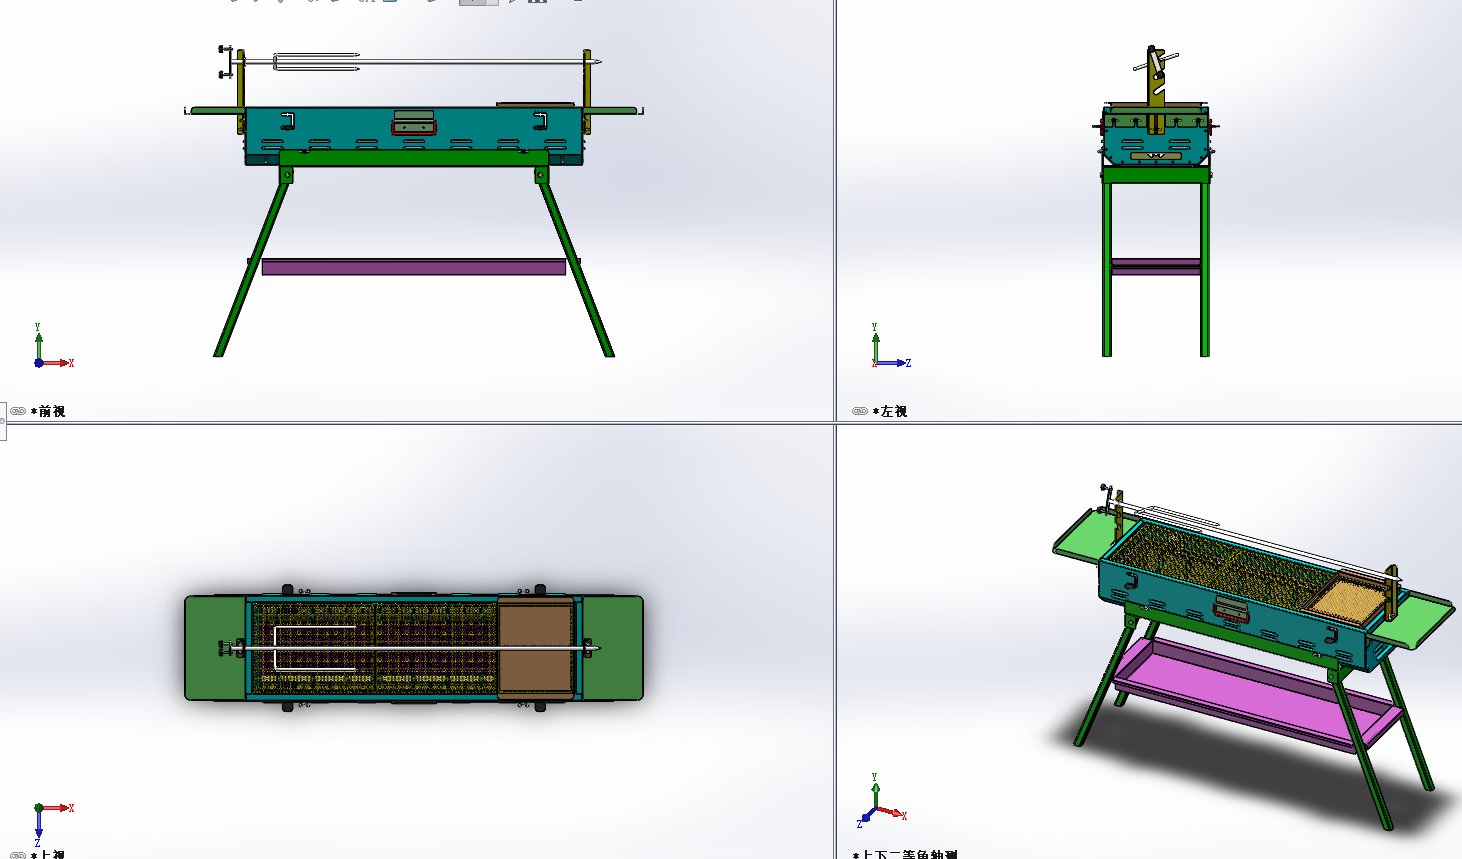The width and height of the screenshot is (1462, 859).
Task: Click the axis triad in the 左视 viewport
Action: click(891, 346)
